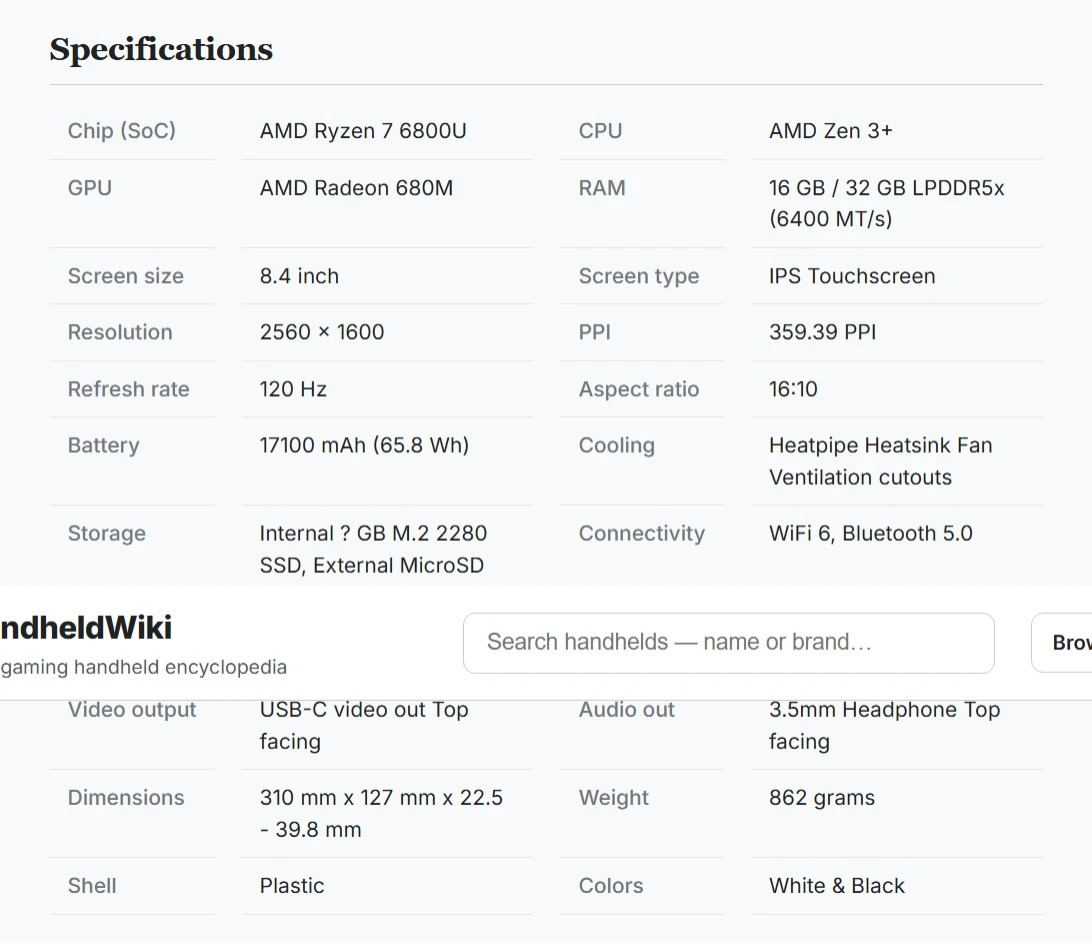1092x943 pixels.
Task: Select the AMD Ryzen 7 6800U value
Action: pyautogui.click(x=363, y=131)
